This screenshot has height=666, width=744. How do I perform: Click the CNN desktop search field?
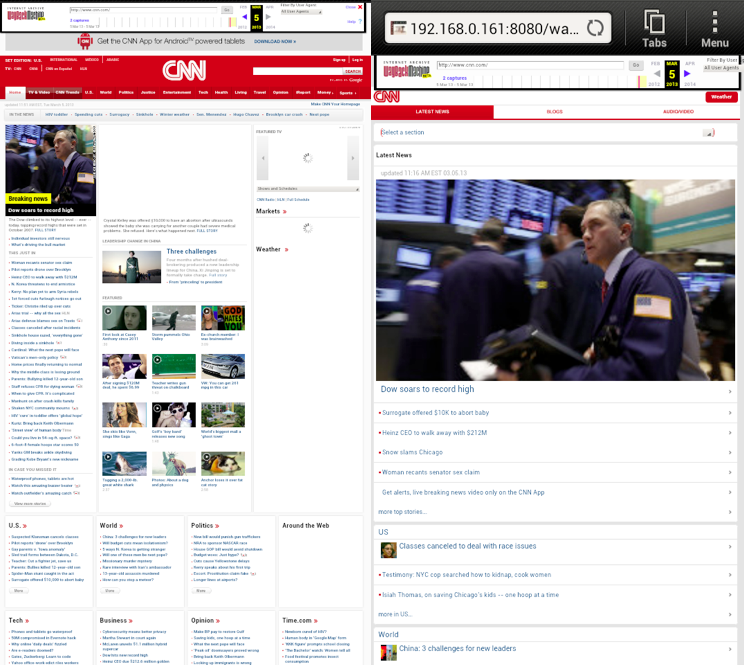pos(298,71)
